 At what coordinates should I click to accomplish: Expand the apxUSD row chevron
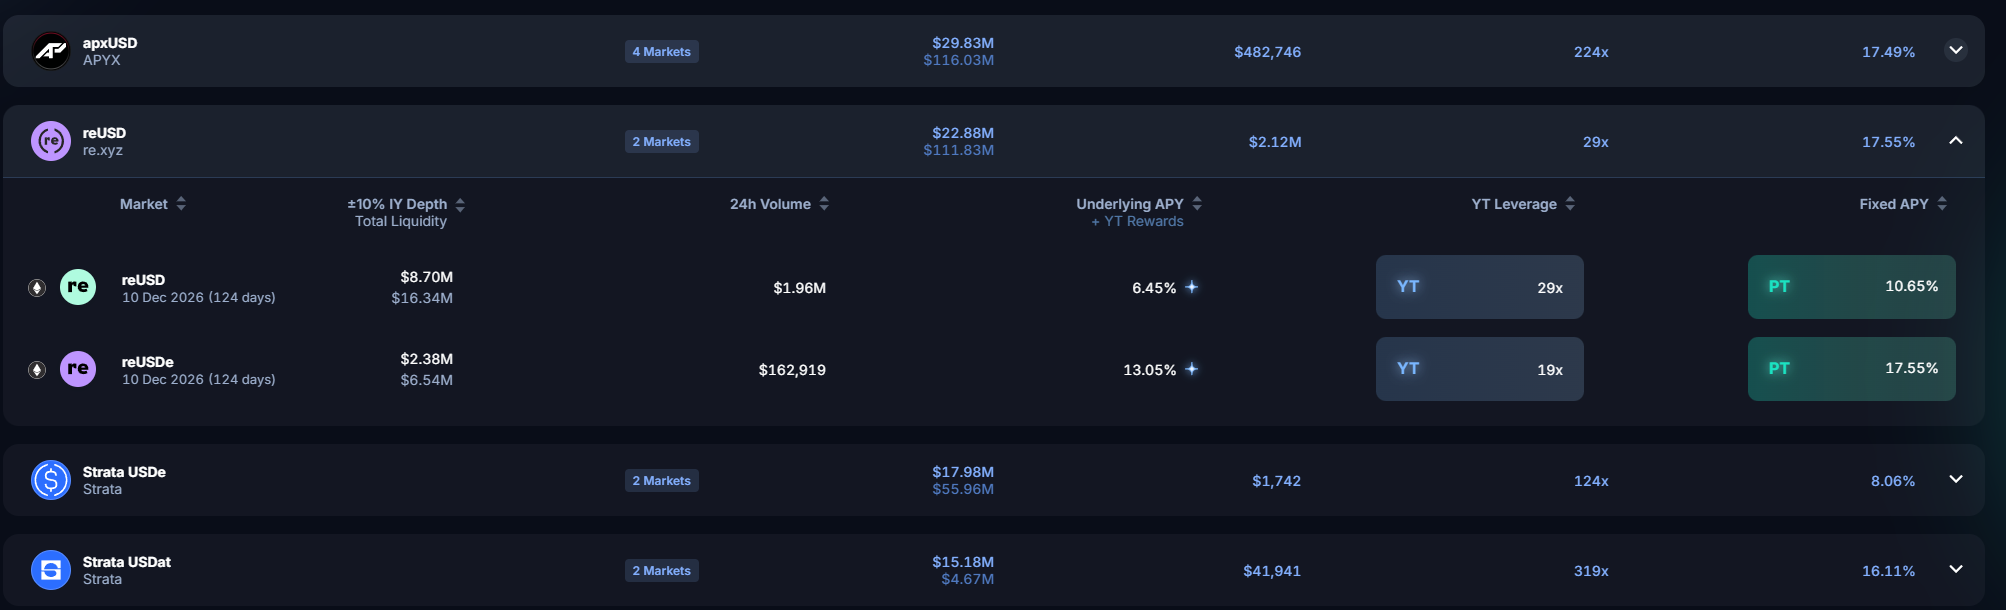pyautogui.click(x=1956, y=50)
